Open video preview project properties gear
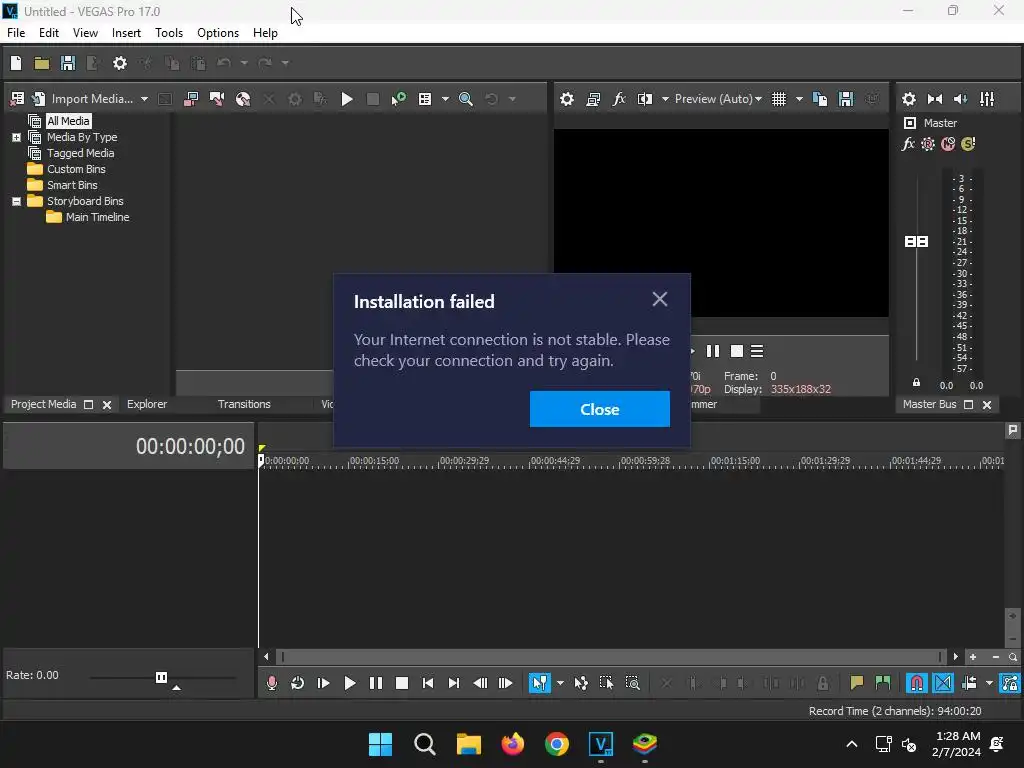Viewport: 1024px width, 768px height. 567,99
